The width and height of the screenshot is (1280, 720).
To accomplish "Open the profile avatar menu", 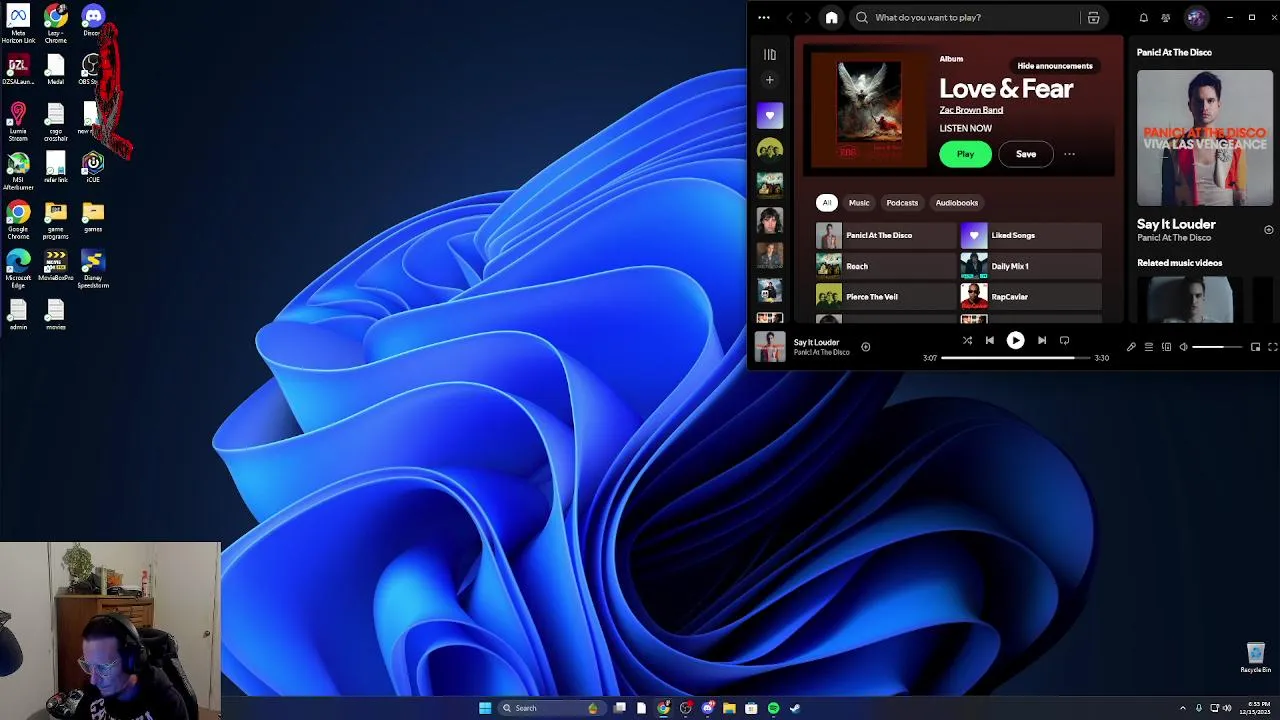I will [x=1196, y=17].
